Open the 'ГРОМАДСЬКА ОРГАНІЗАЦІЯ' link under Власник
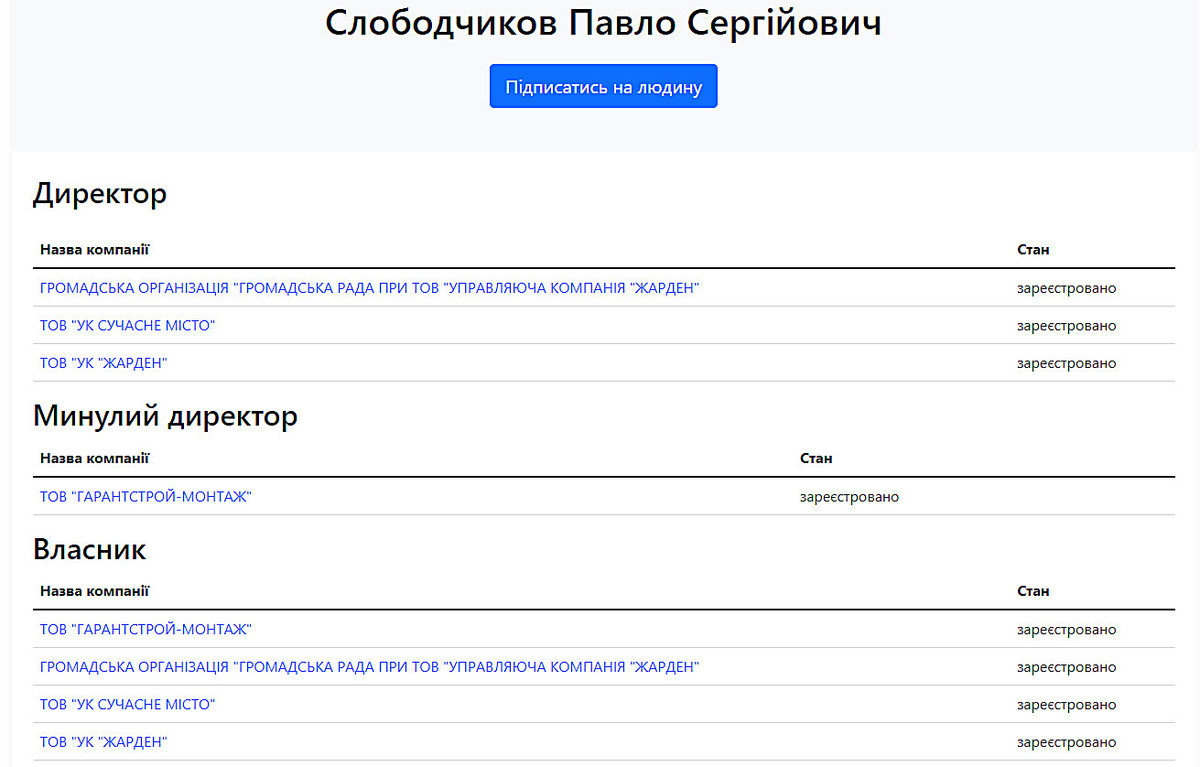Screen dimensions: 1200x767 (369, 667)
